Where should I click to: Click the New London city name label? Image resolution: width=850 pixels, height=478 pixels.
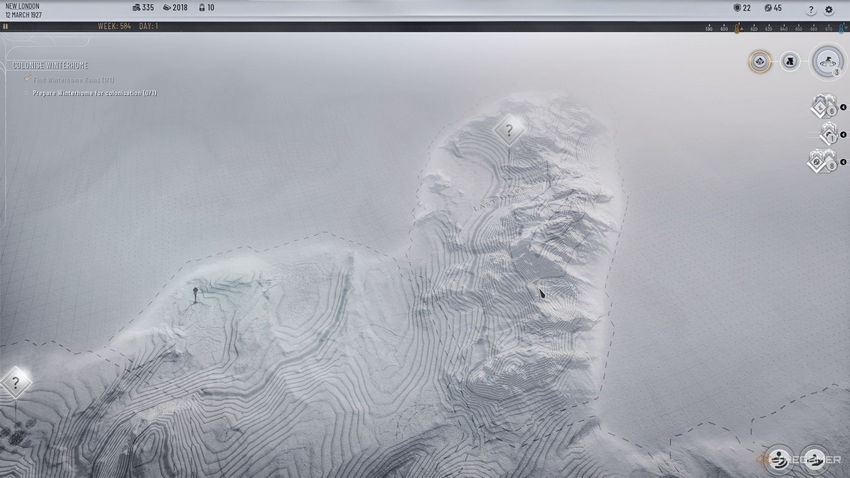pos(22,6)
